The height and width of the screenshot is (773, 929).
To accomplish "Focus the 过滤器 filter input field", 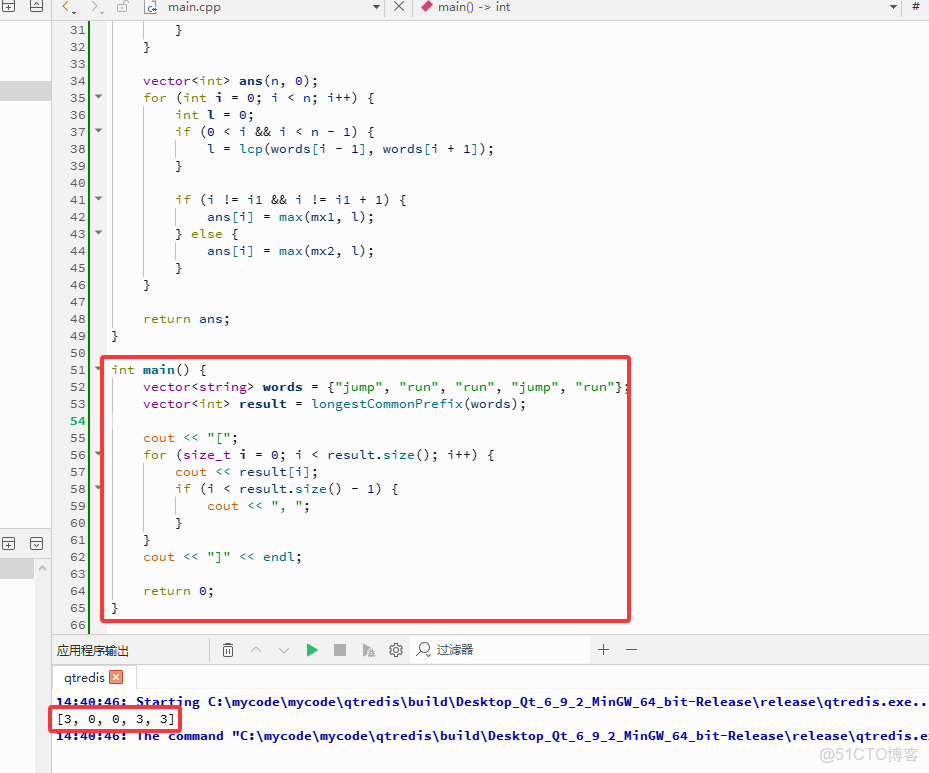I will (x=501, y=650).
